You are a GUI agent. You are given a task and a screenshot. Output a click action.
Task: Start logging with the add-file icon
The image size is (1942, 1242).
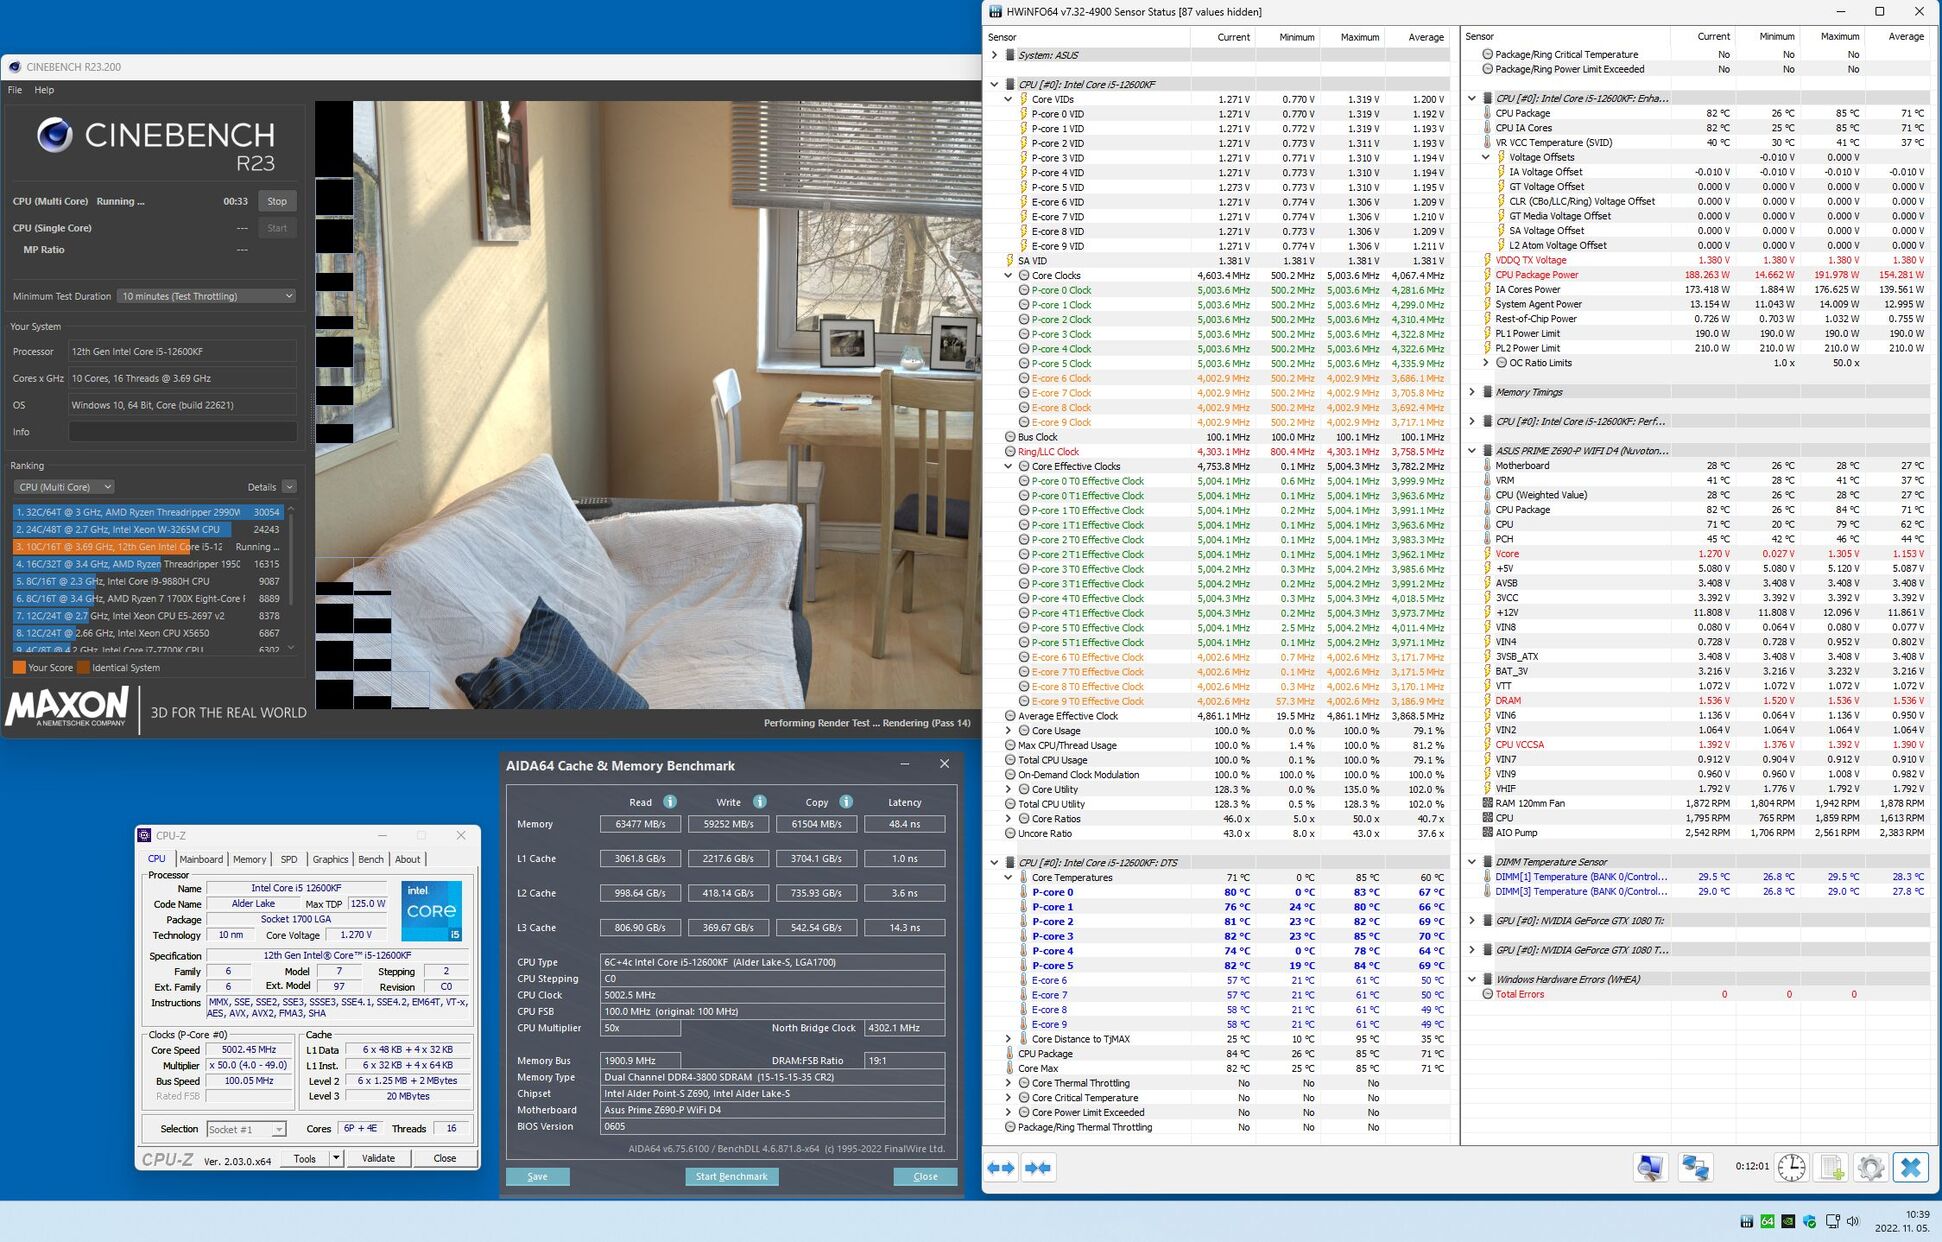pyautogui.click(x=1832, y=1167)
